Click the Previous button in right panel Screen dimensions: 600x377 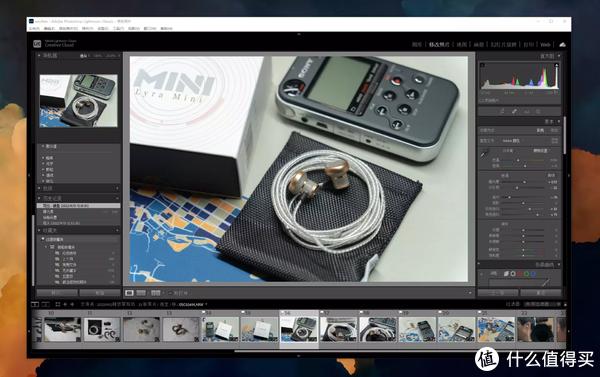click(498, 293)
